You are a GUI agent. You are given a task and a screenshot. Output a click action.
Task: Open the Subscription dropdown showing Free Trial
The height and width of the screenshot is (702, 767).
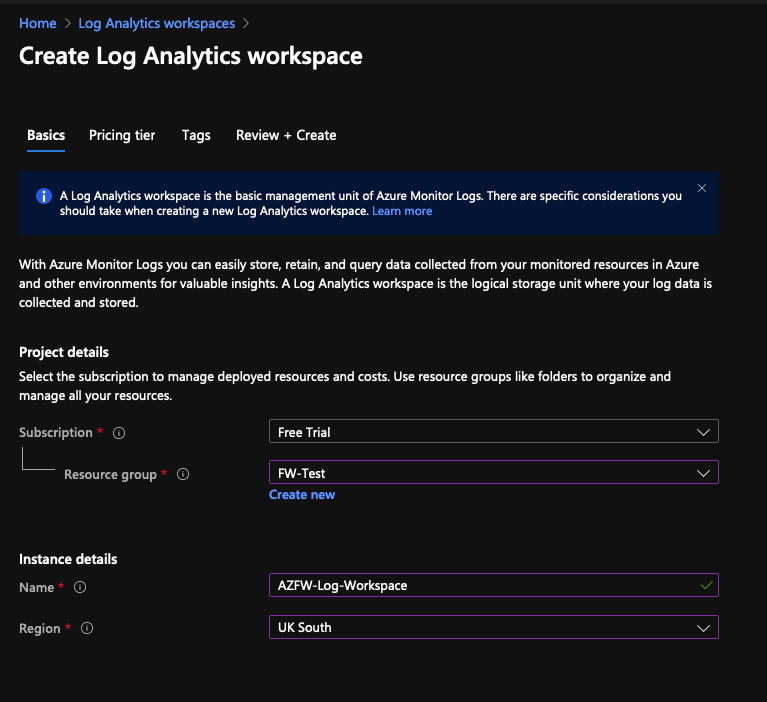494,431
